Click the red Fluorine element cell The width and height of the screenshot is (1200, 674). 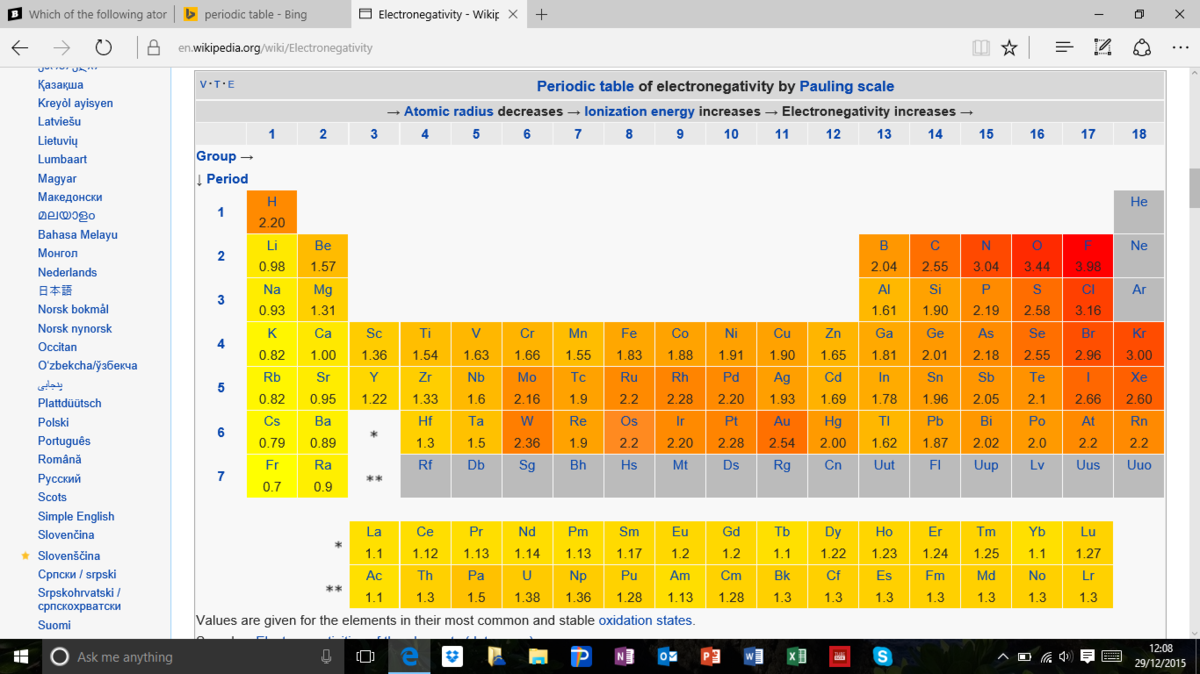click(1088, 256)
